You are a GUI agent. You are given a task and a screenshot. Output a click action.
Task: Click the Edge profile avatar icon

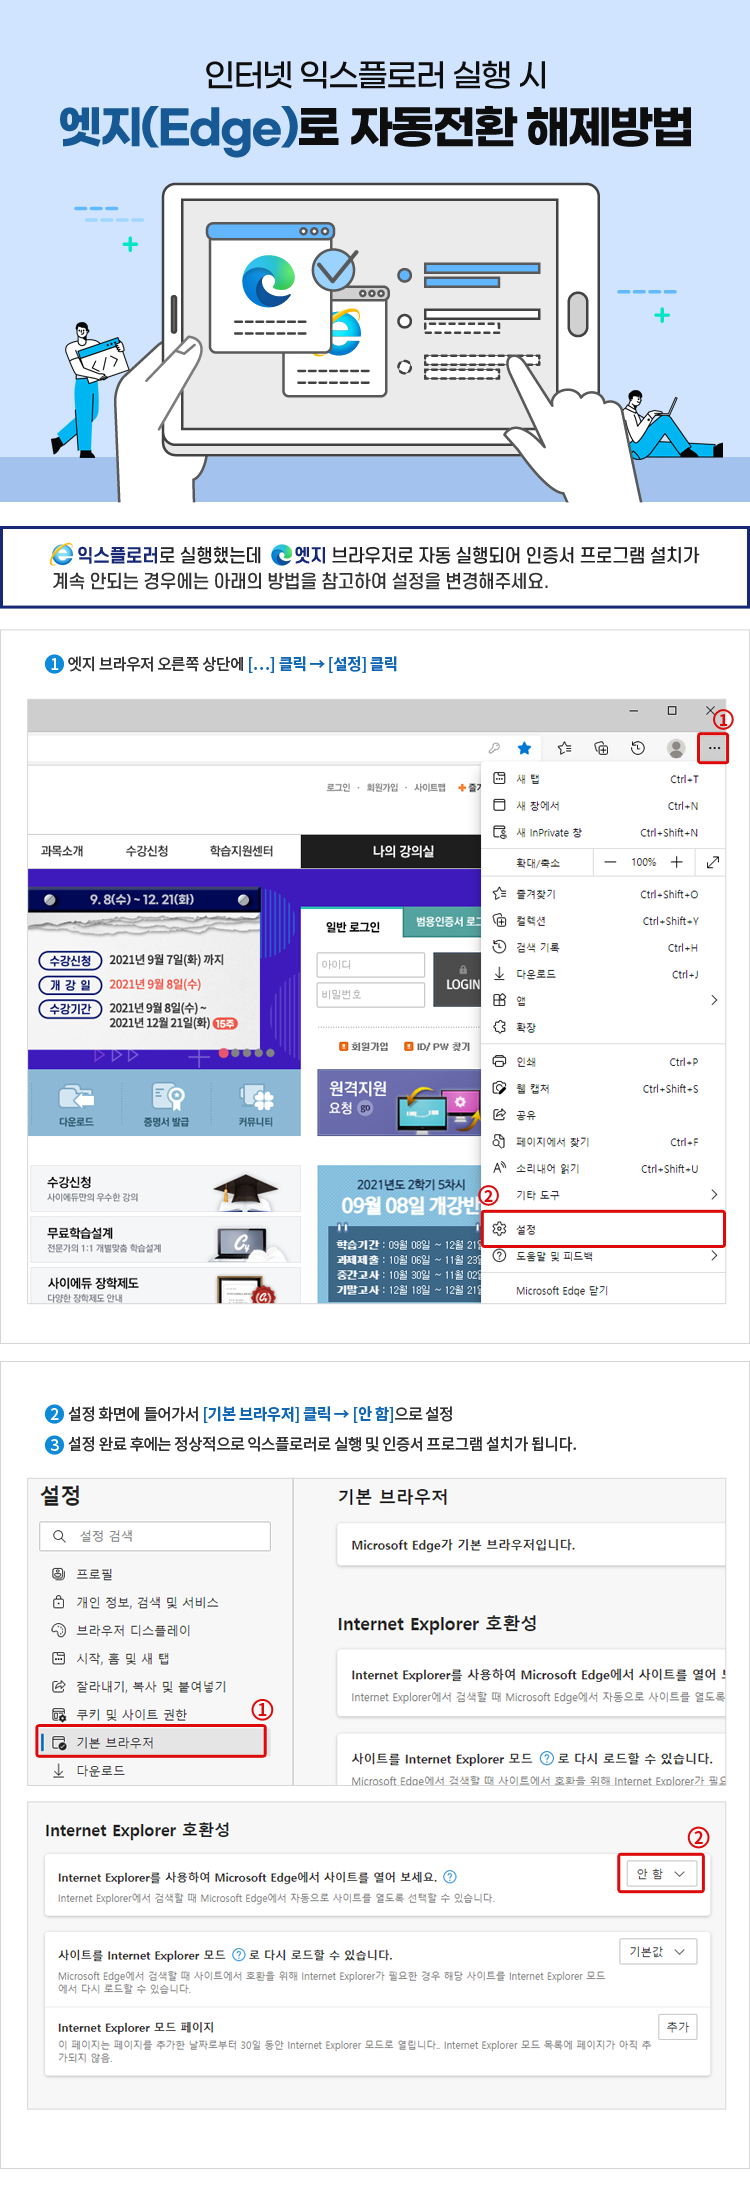(x=676, y=748)
